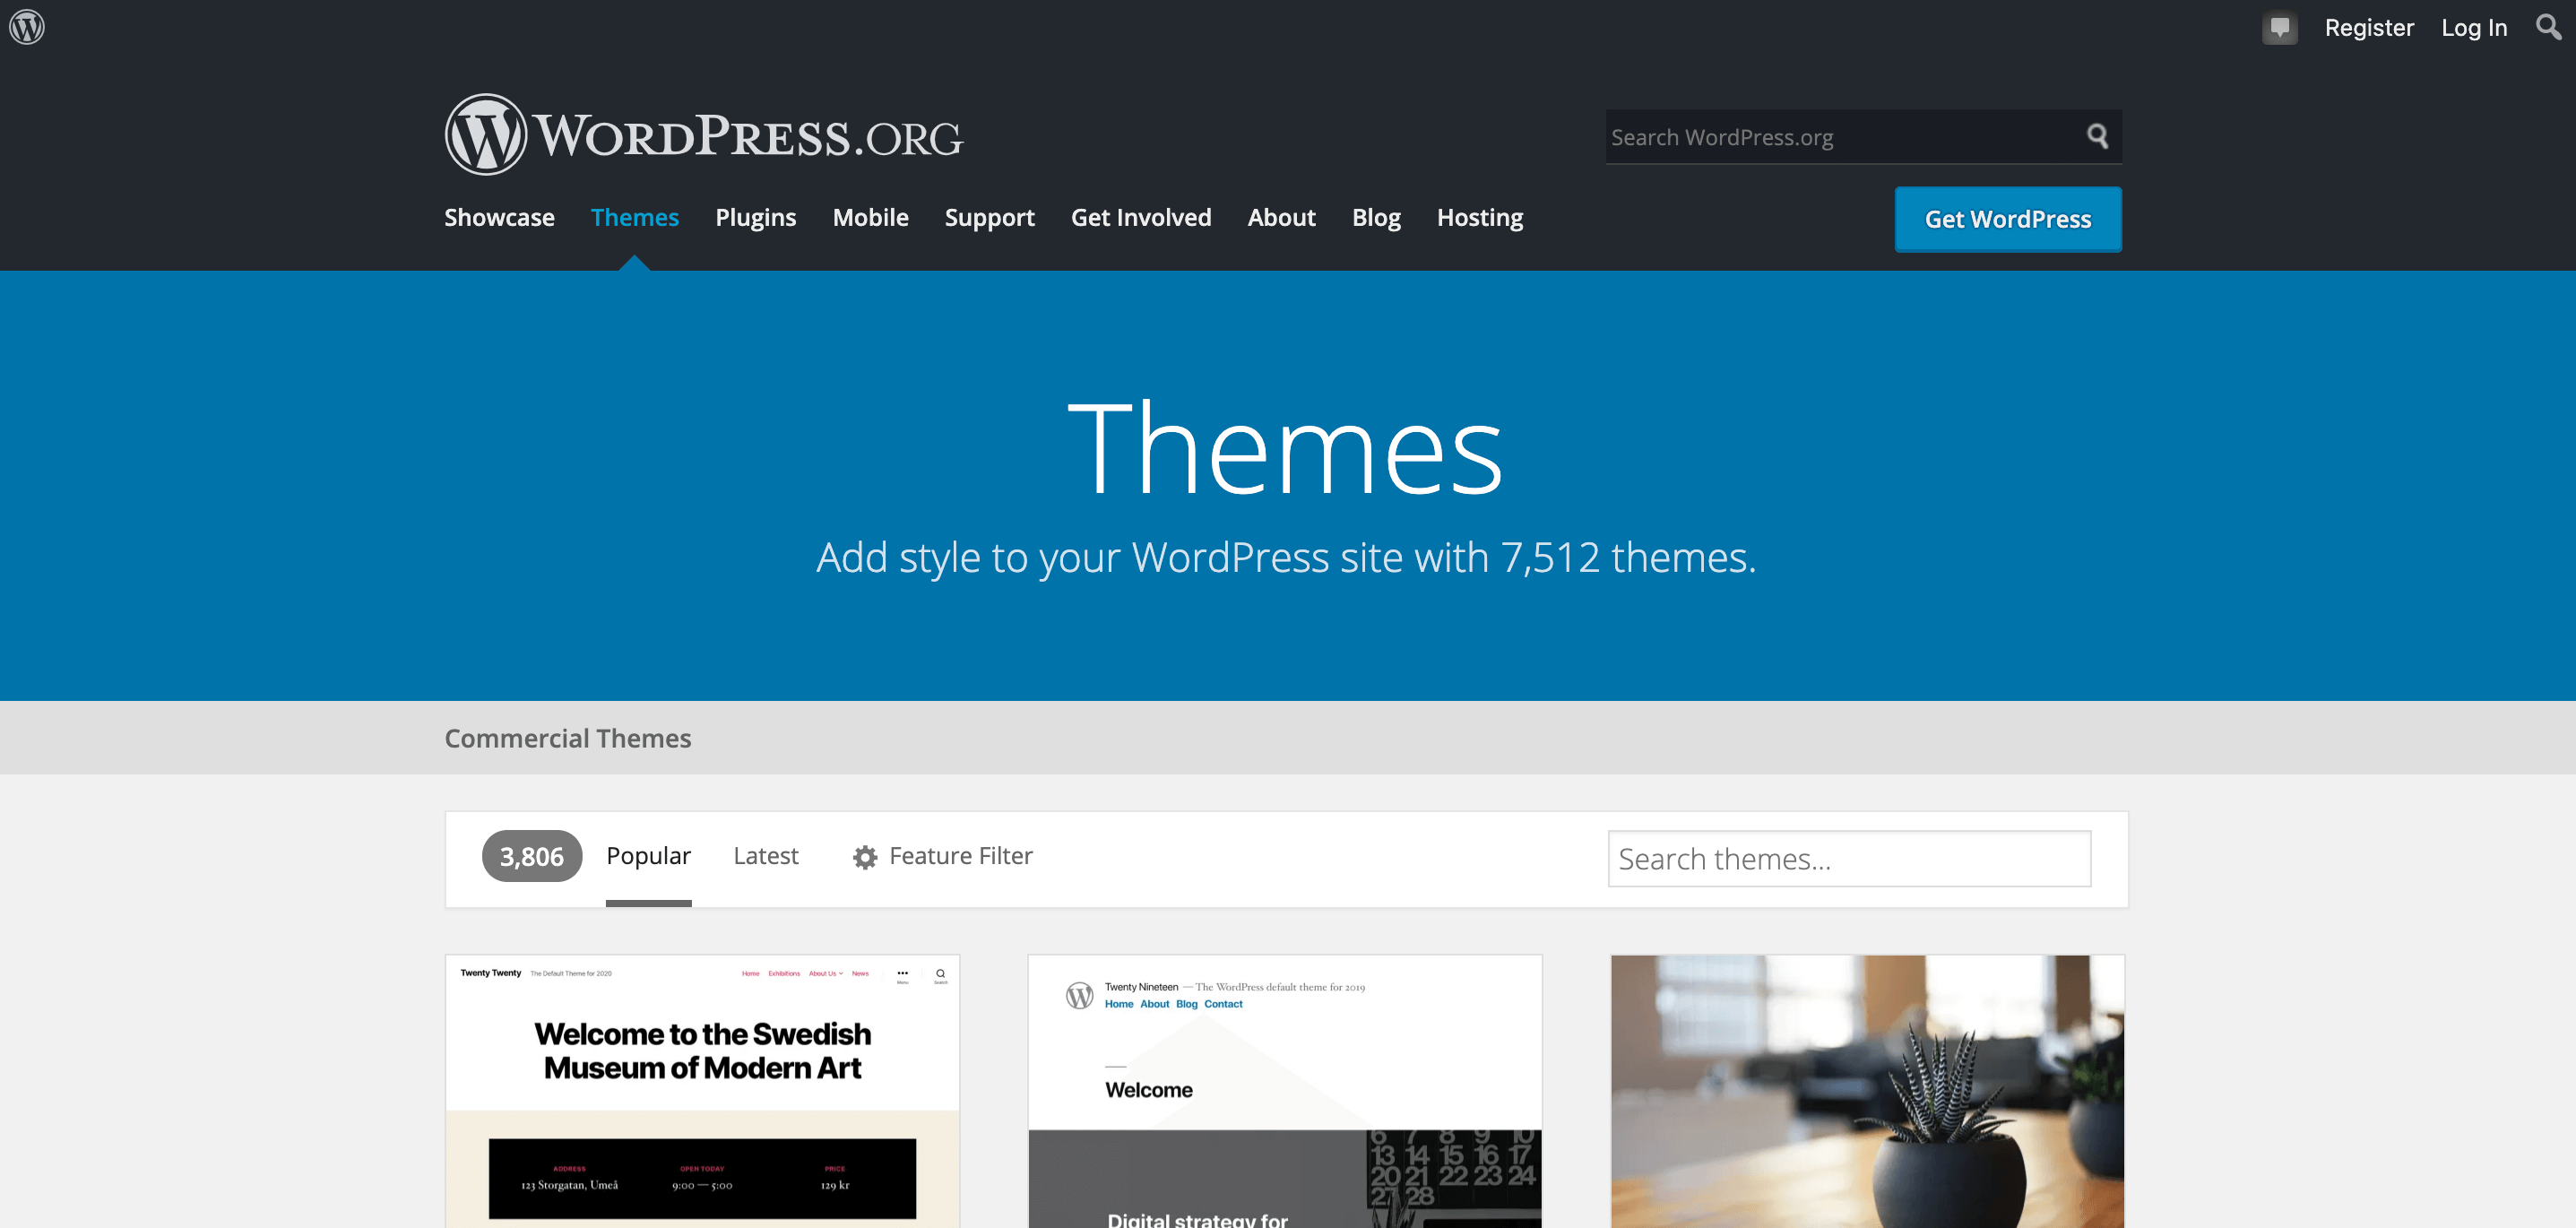Click the admin bar search magnifier icon

(x=2548, y=27)
